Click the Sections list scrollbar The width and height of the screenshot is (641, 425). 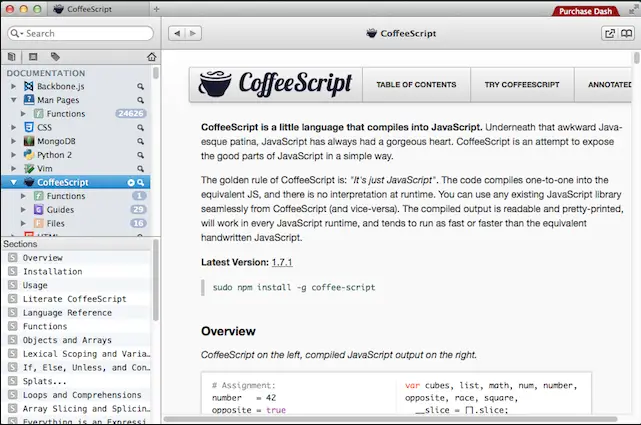pos(155,280)
